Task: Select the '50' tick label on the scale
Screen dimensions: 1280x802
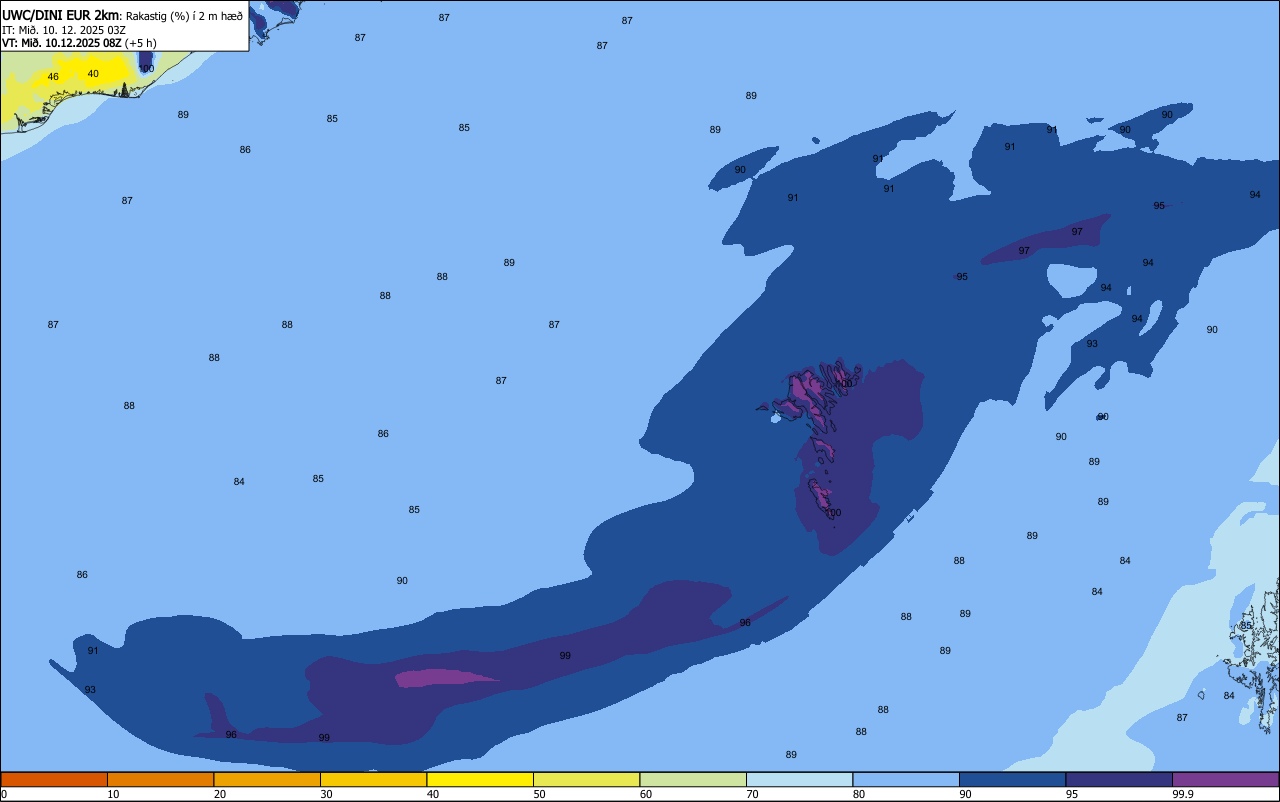Action: [540, 794]
